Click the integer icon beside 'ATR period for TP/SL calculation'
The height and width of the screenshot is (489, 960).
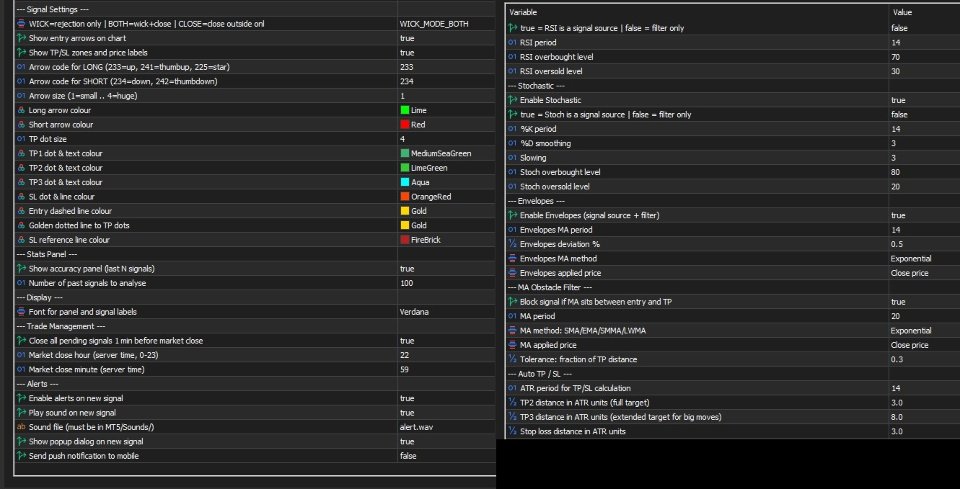click(513, 388)
